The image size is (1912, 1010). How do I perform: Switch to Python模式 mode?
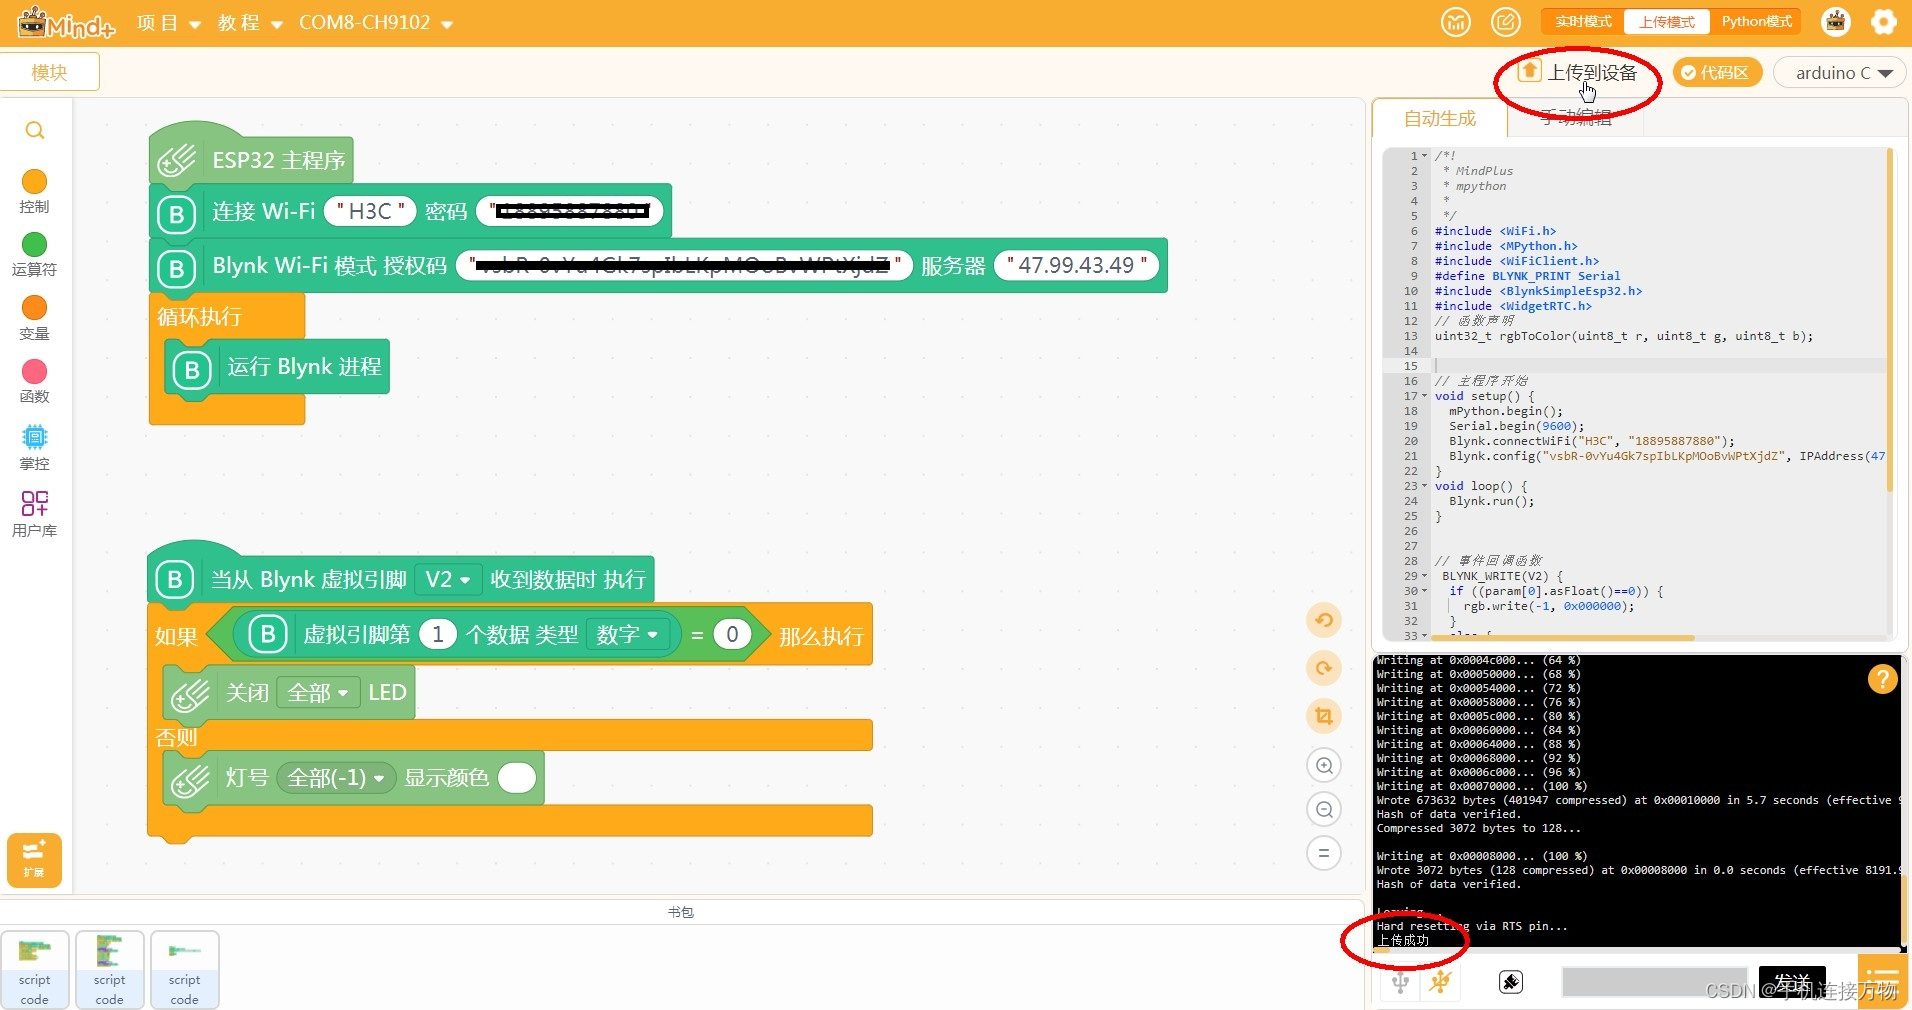[x=1756, y=22]
